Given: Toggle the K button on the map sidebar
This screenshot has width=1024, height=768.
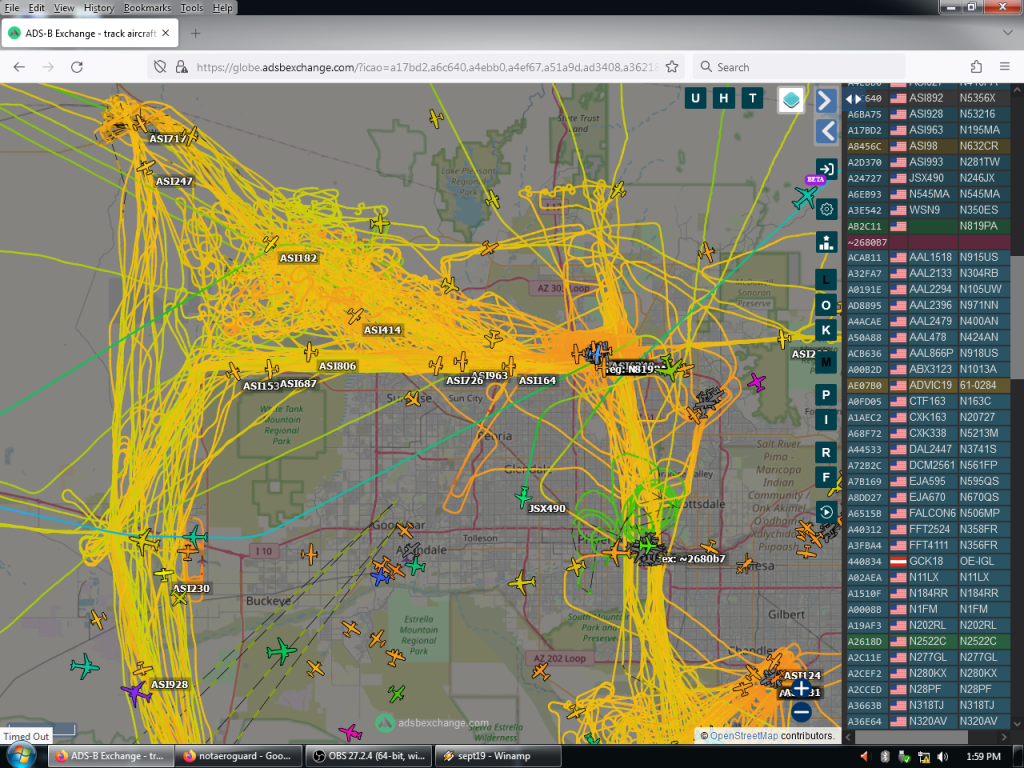Looking at the screenshot, I should click(826, 330).
